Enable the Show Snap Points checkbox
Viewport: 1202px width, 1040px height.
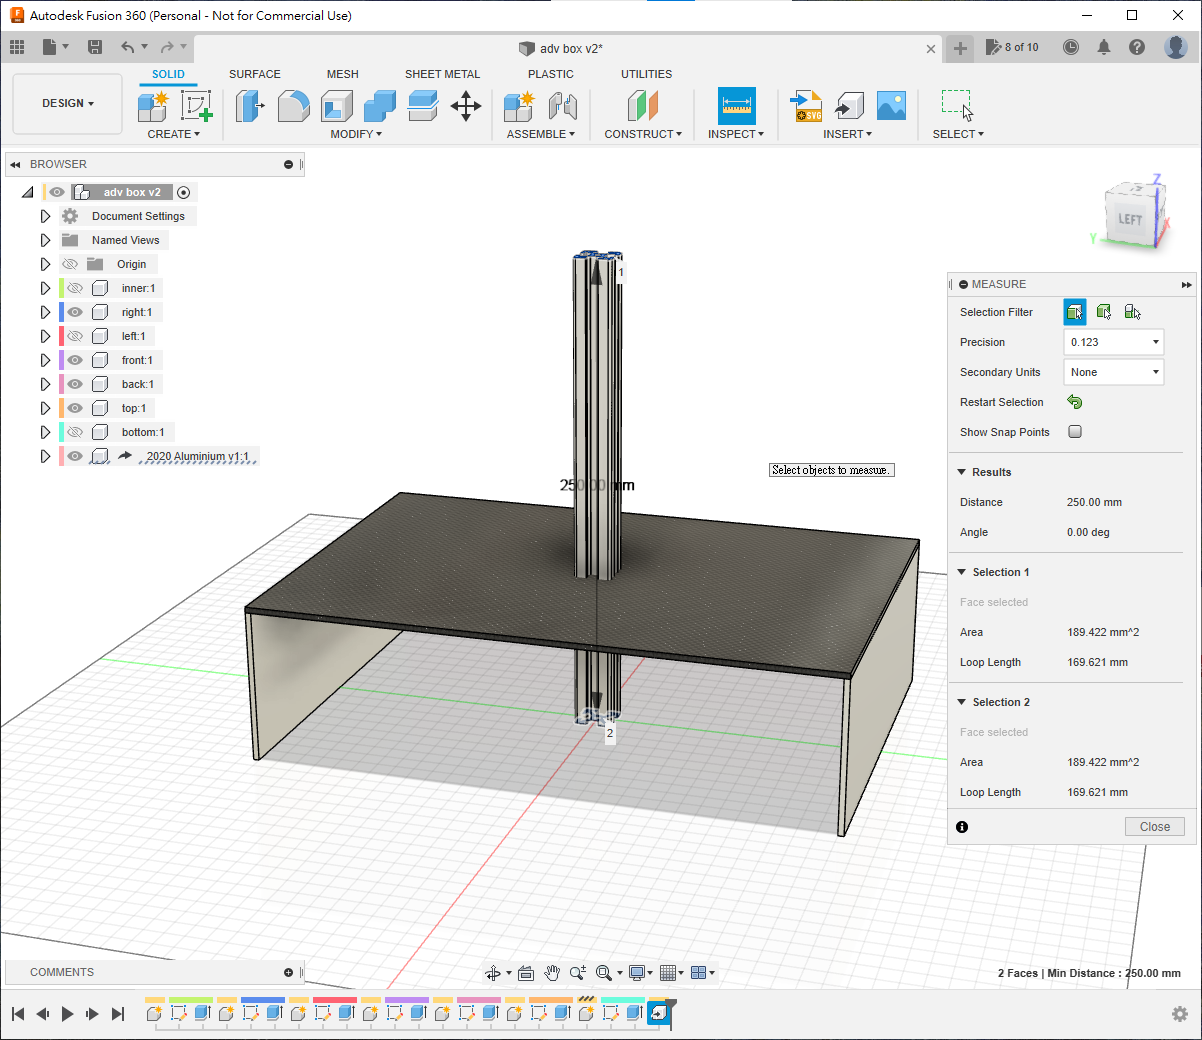point(1075,432)
